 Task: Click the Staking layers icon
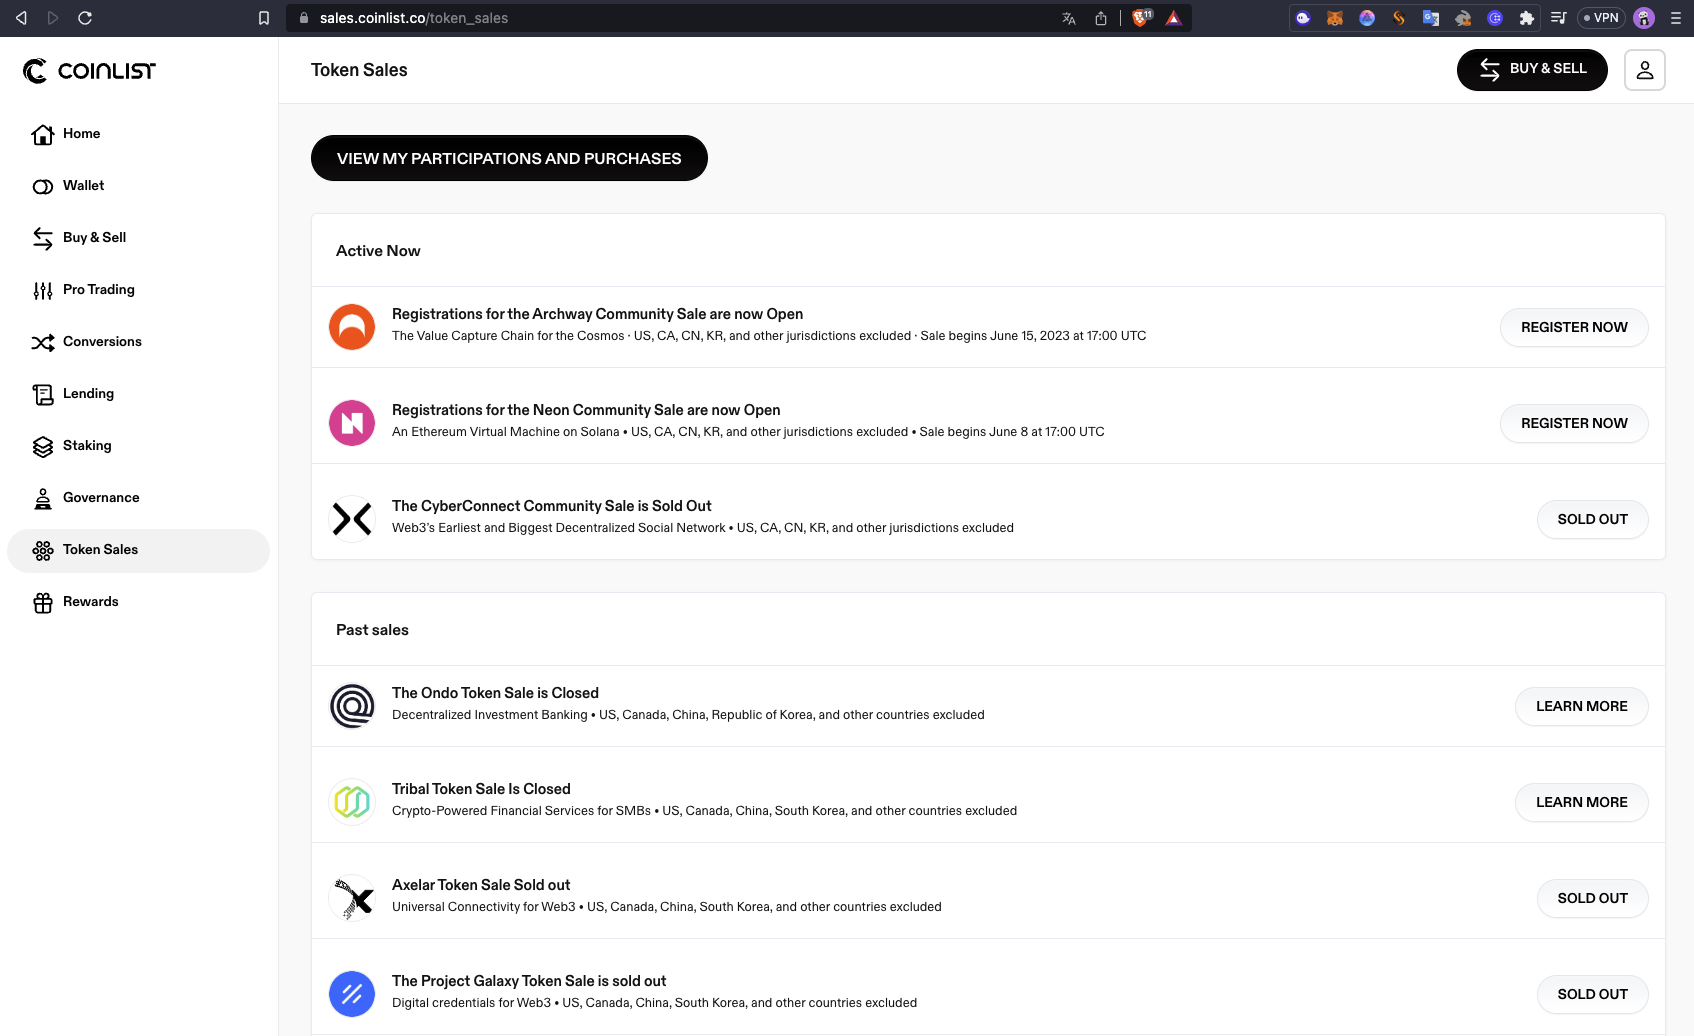[43, 446]
